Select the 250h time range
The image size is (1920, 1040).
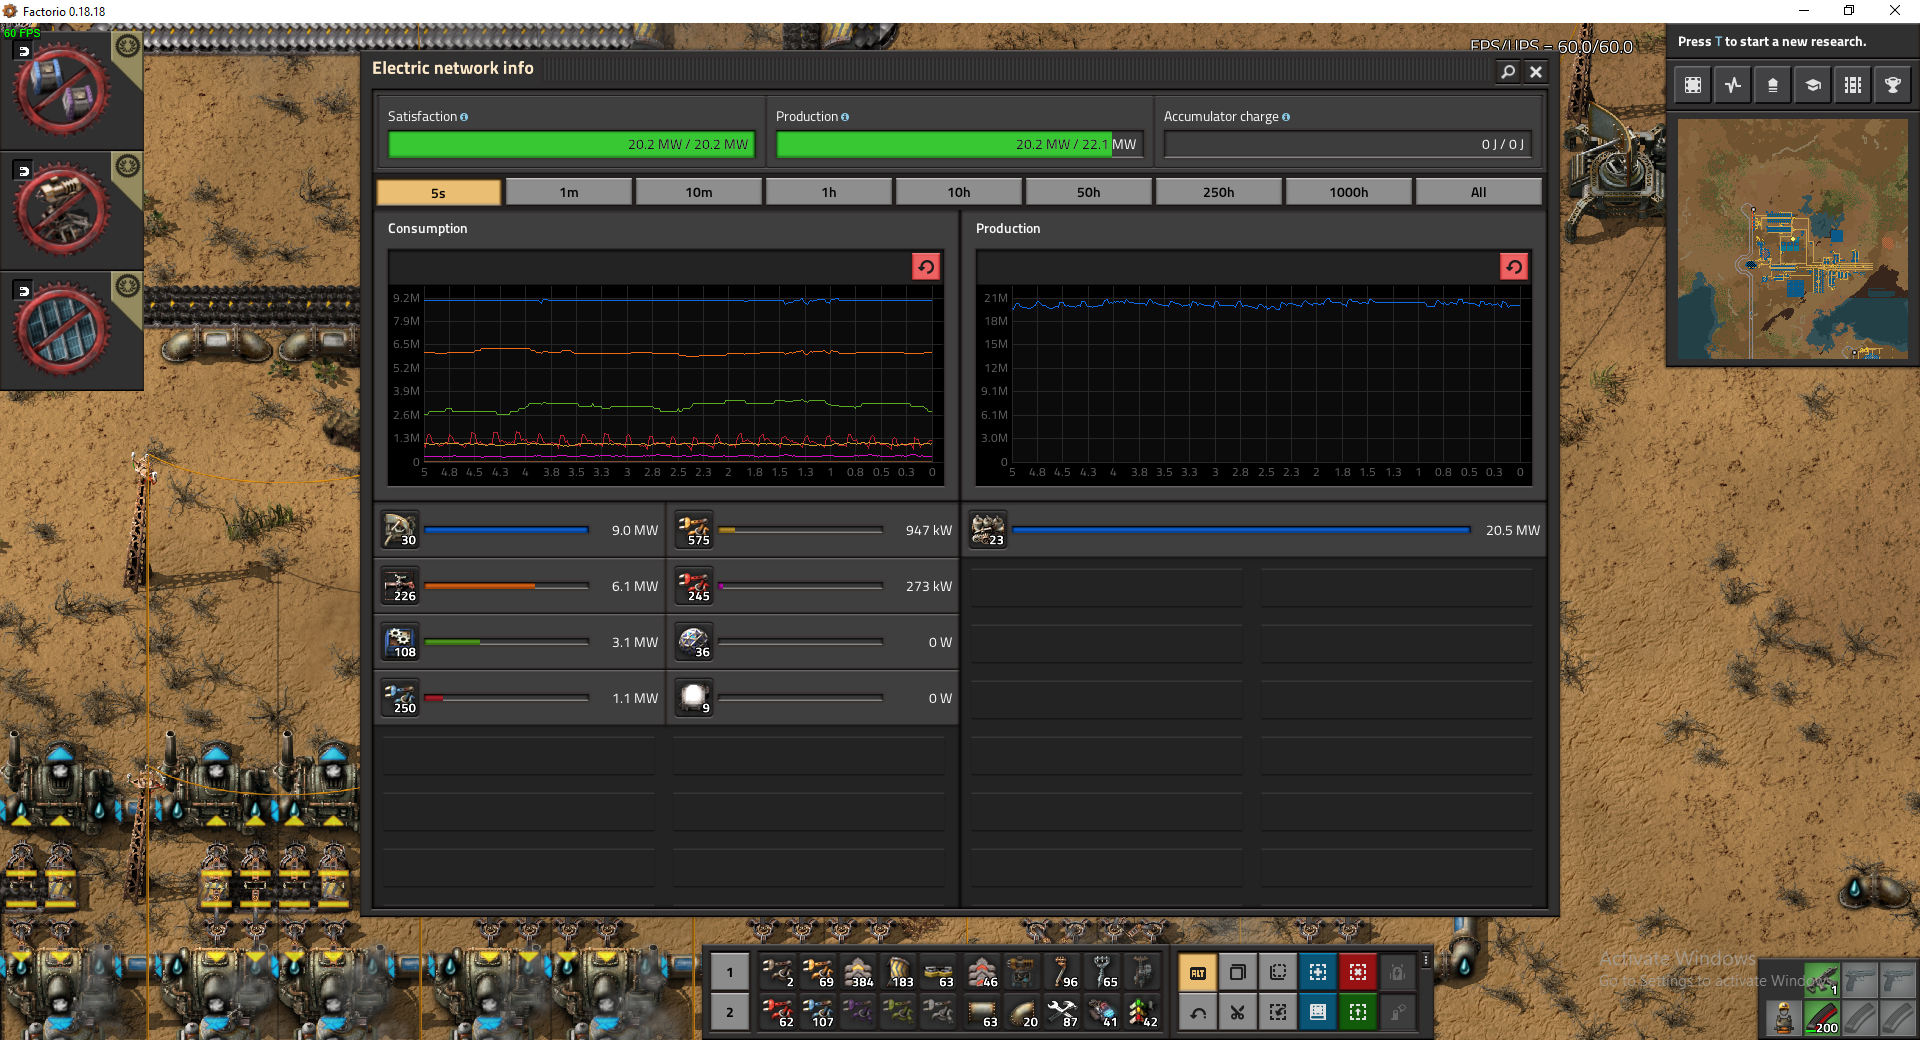coord(1219,192)
